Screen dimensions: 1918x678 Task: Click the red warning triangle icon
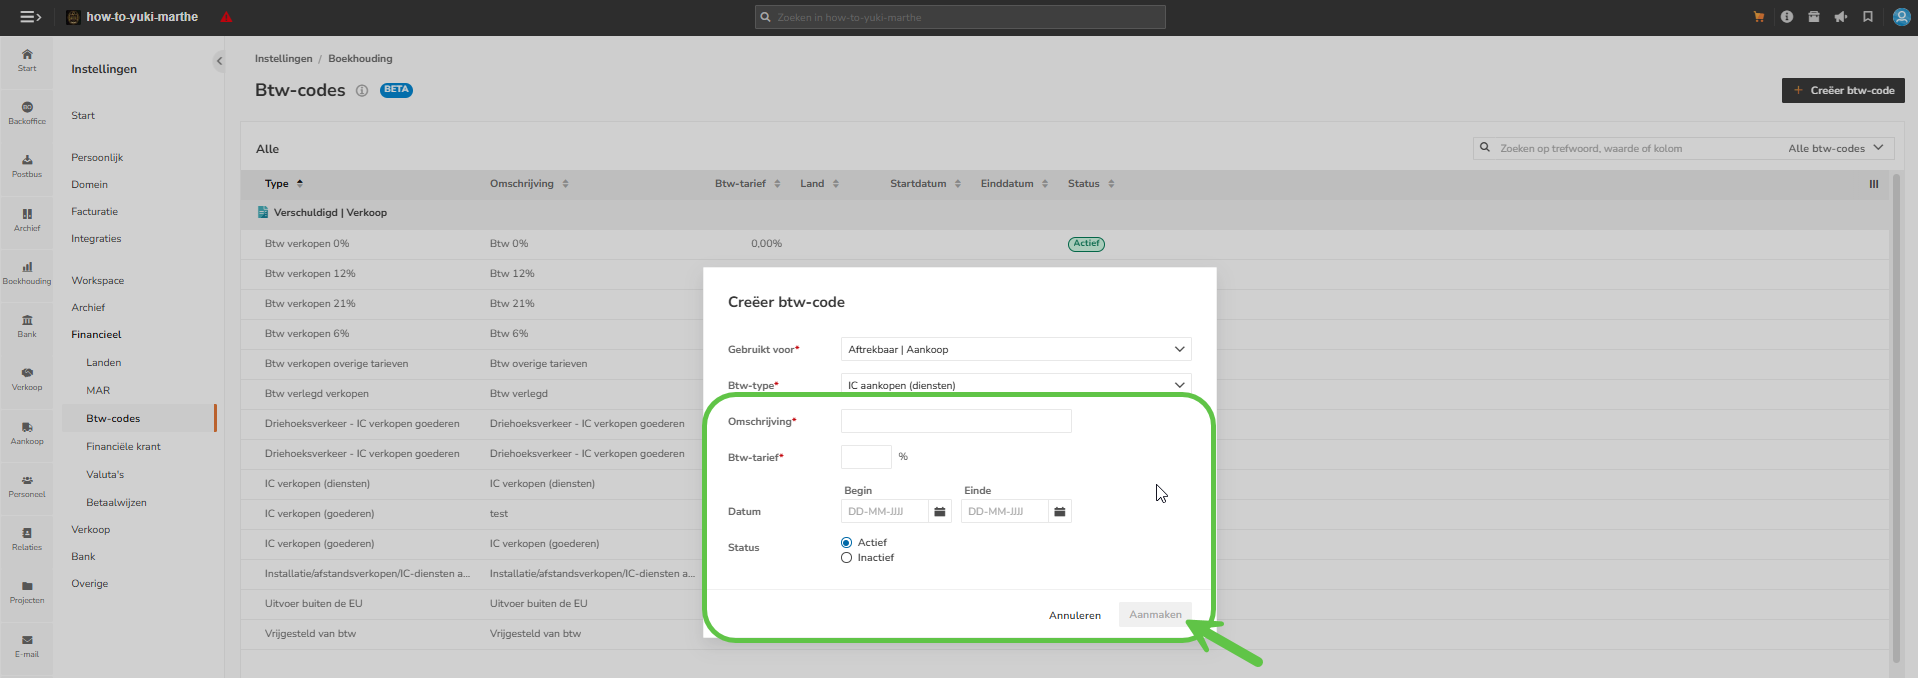click(x=226, y=17)
